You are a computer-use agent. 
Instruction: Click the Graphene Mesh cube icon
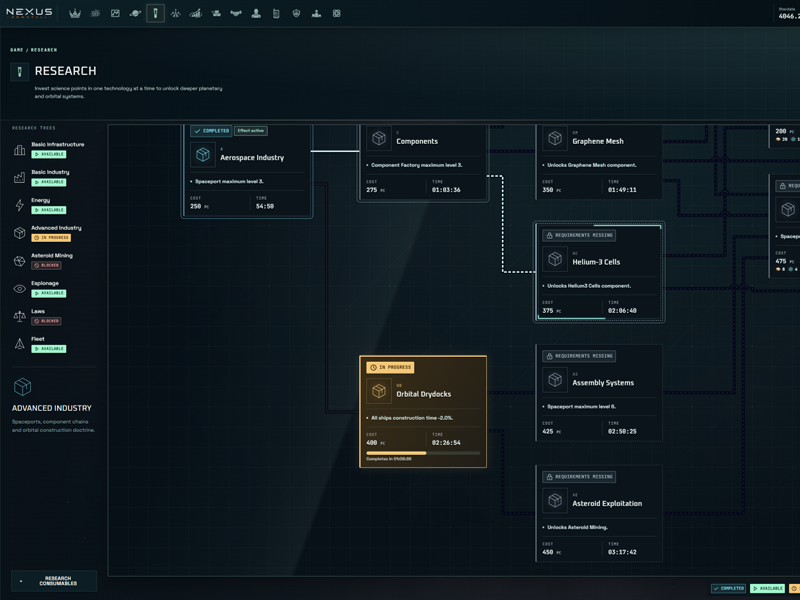(555, 138)
